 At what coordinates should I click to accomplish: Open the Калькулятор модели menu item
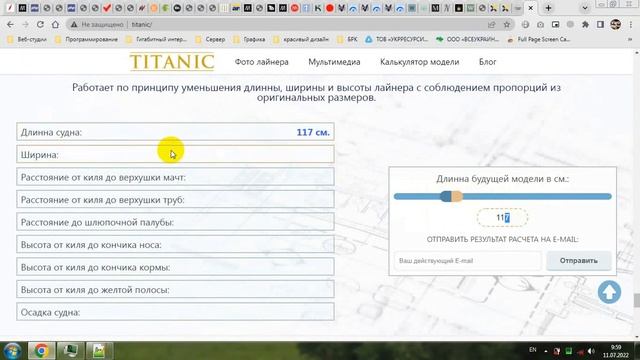tap(420, 62)
